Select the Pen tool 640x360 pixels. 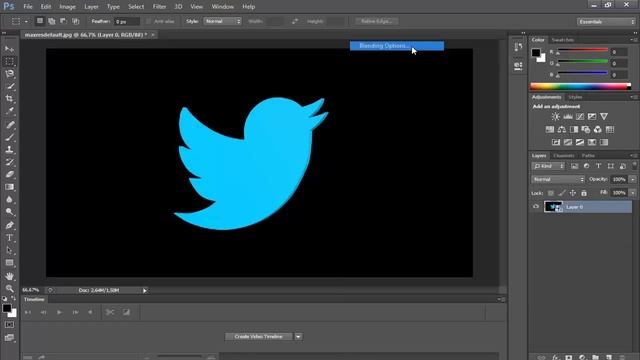(x=9, y=225)
